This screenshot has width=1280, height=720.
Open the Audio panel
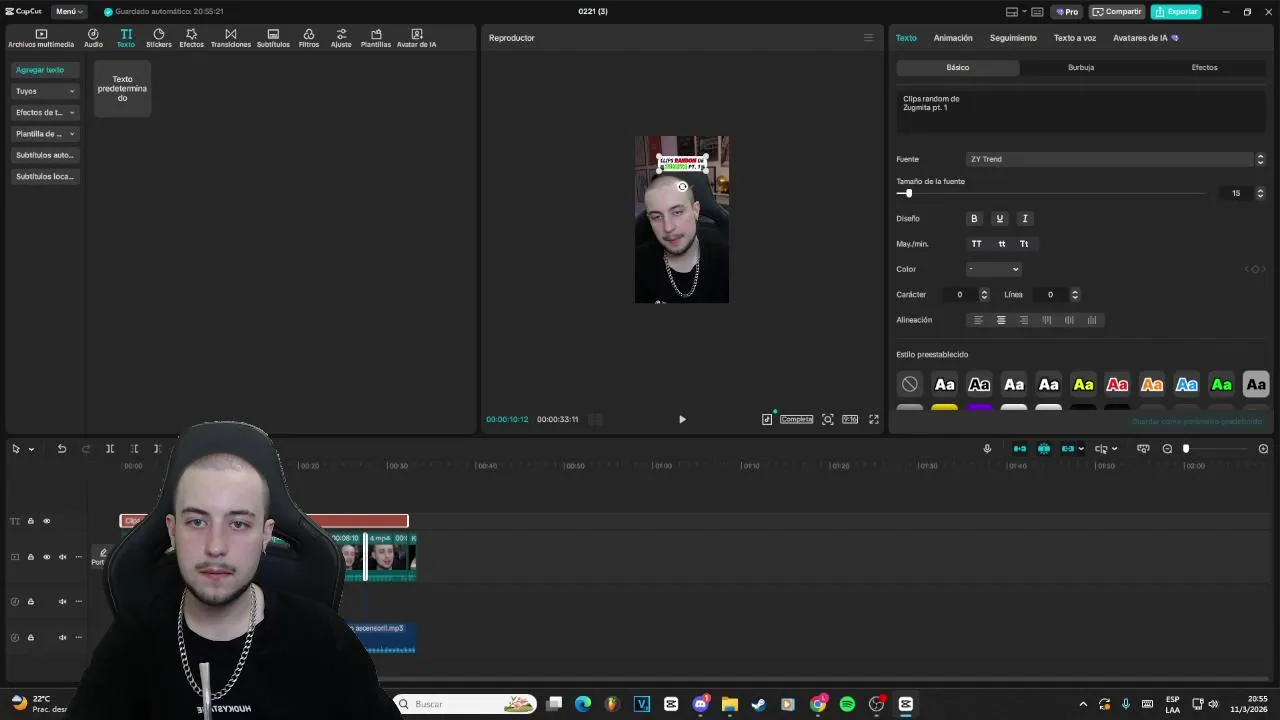[x=93, y=39]
